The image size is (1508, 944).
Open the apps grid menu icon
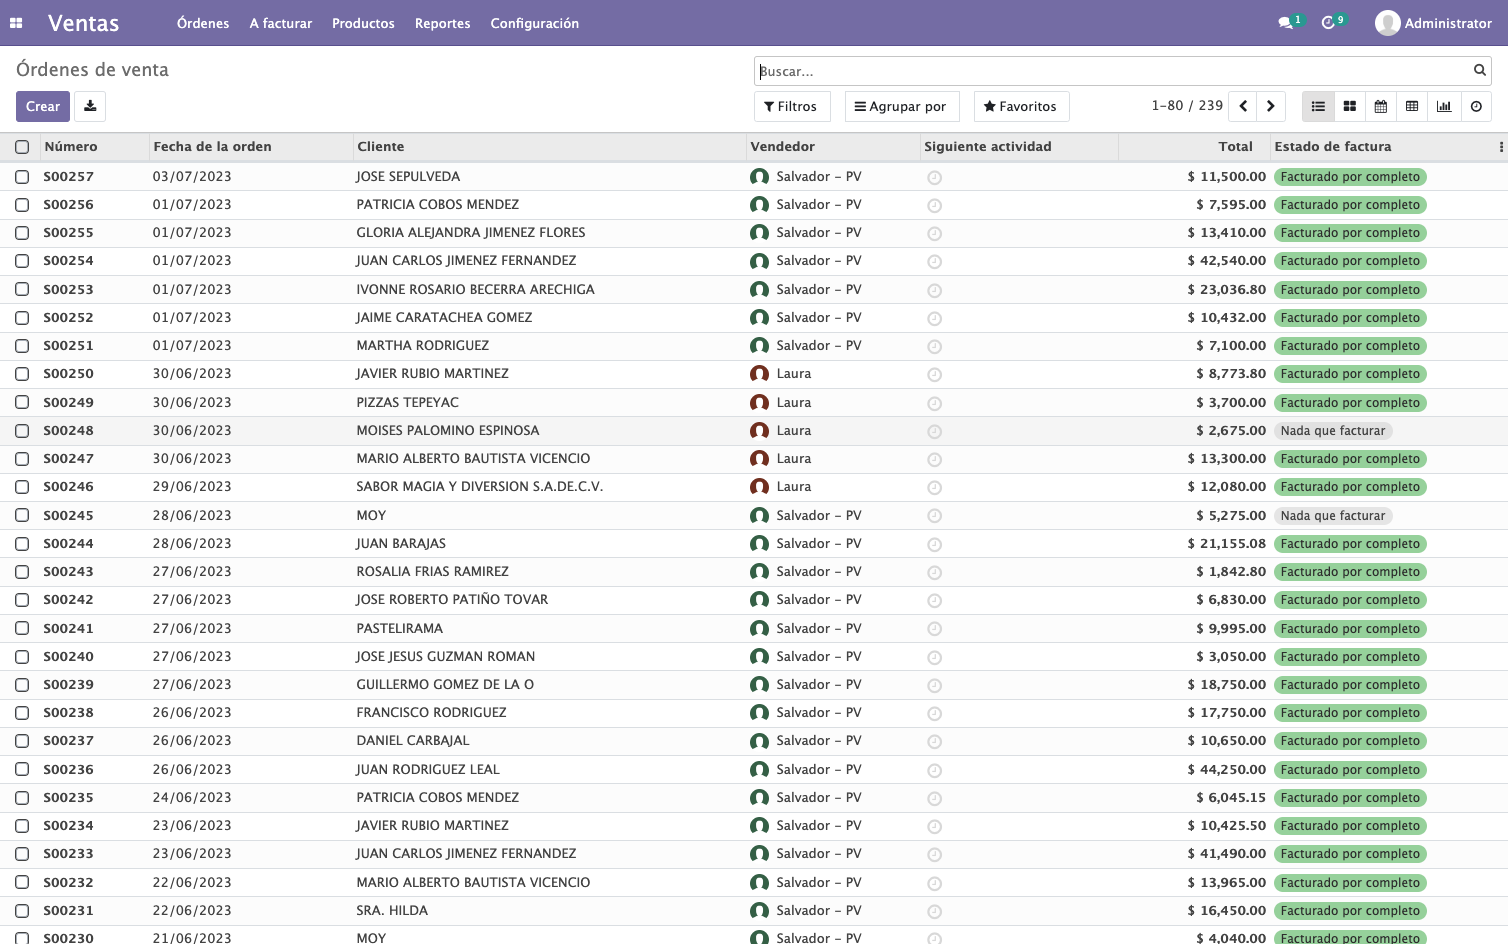click(16, 23)
